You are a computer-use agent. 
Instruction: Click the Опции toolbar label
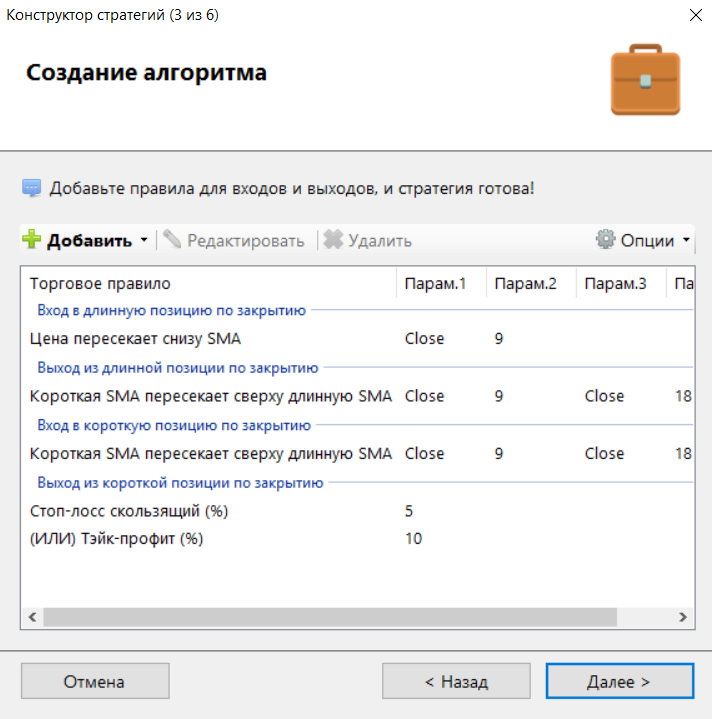[647, 241]
